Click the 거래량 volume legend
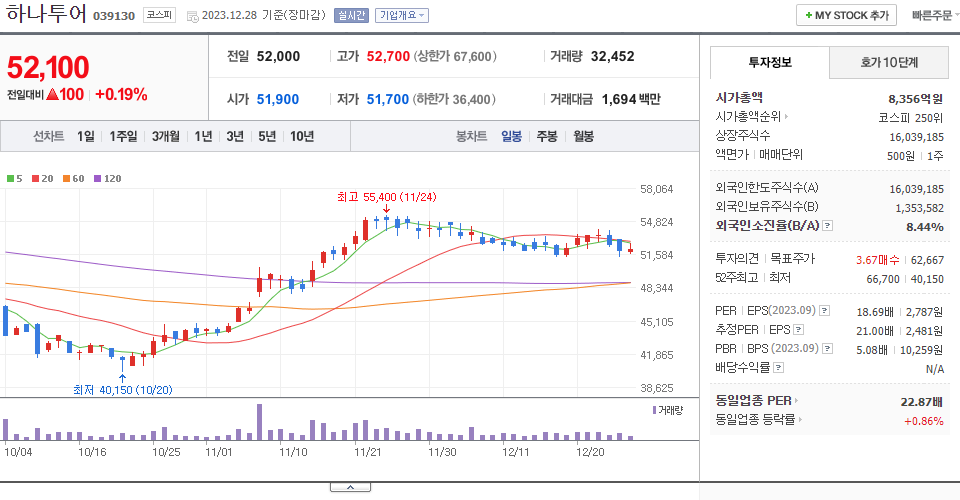960x500 pixels. click(667, 410)
